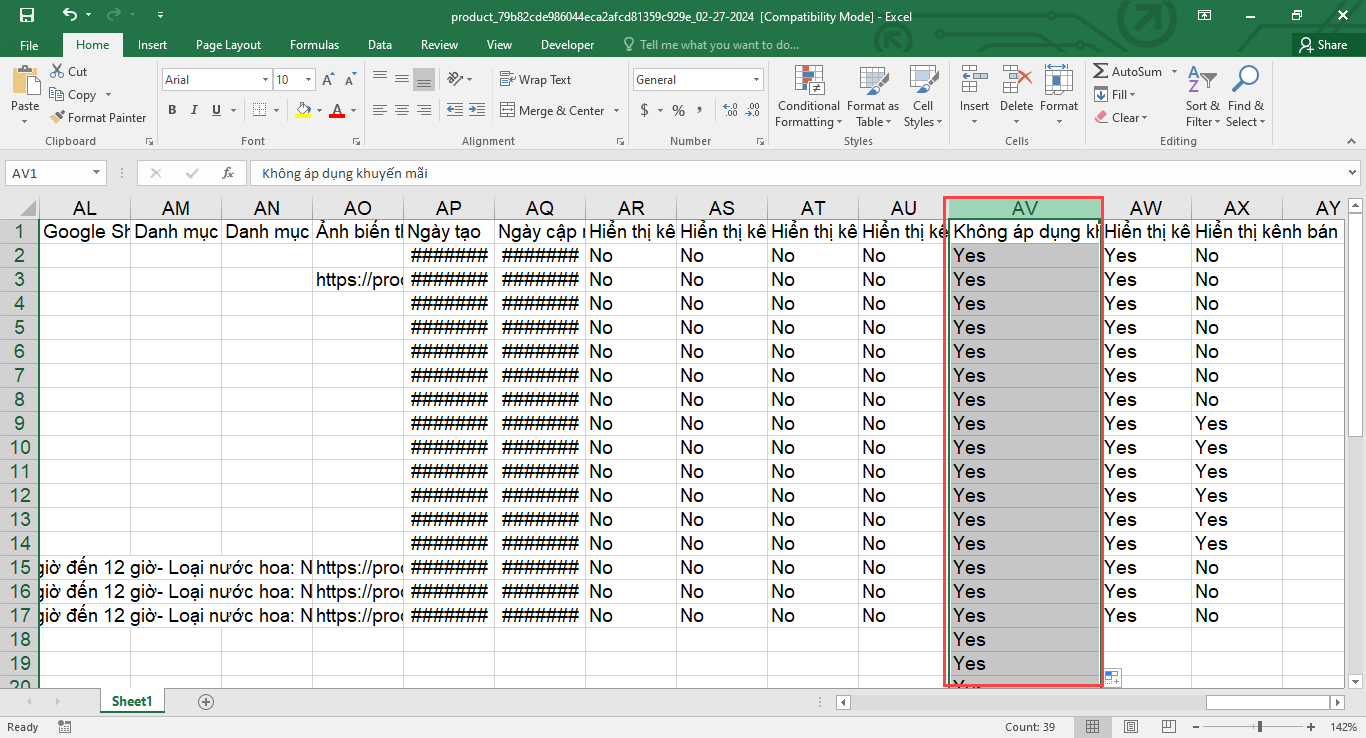Click the Merge & Center icon
Image resolution: width=1366 pixels, height=738 pixels.
tap(507, 111)
